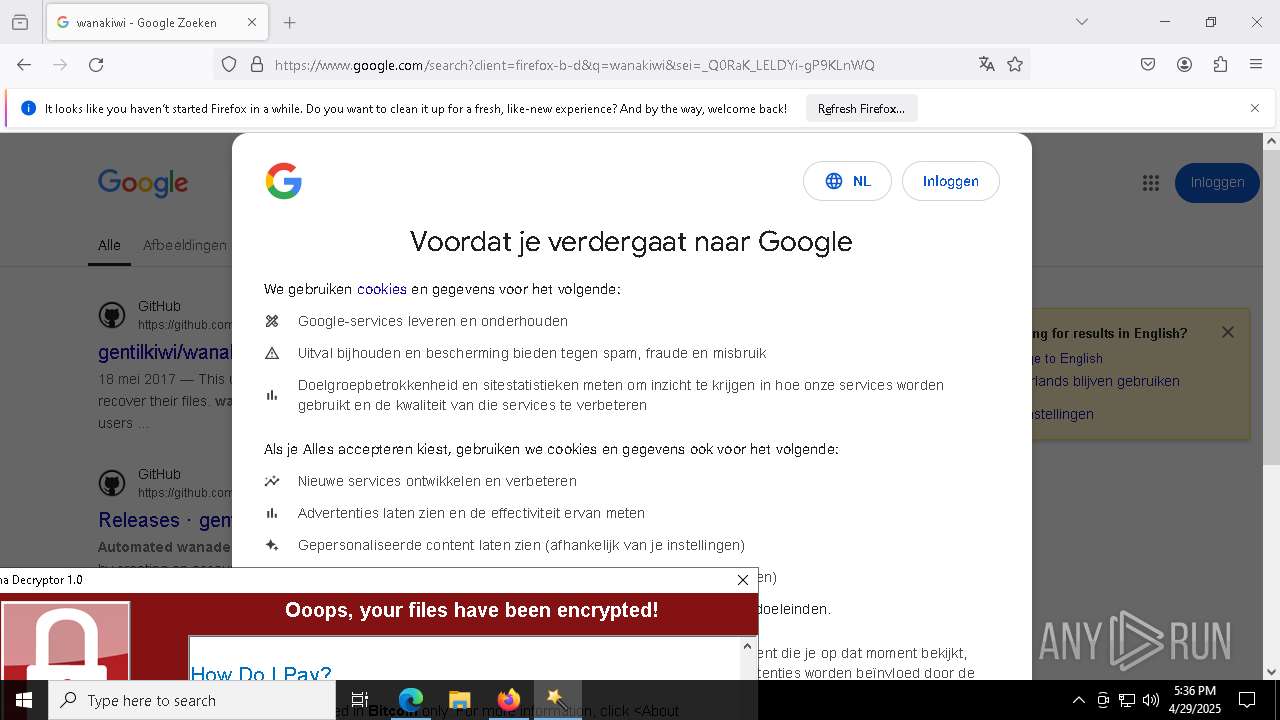Image resolution: width=1280 pixels, height=720 pixels.
Task: Click the blue Inloggen button on Google page
Action: [1217, 182]
